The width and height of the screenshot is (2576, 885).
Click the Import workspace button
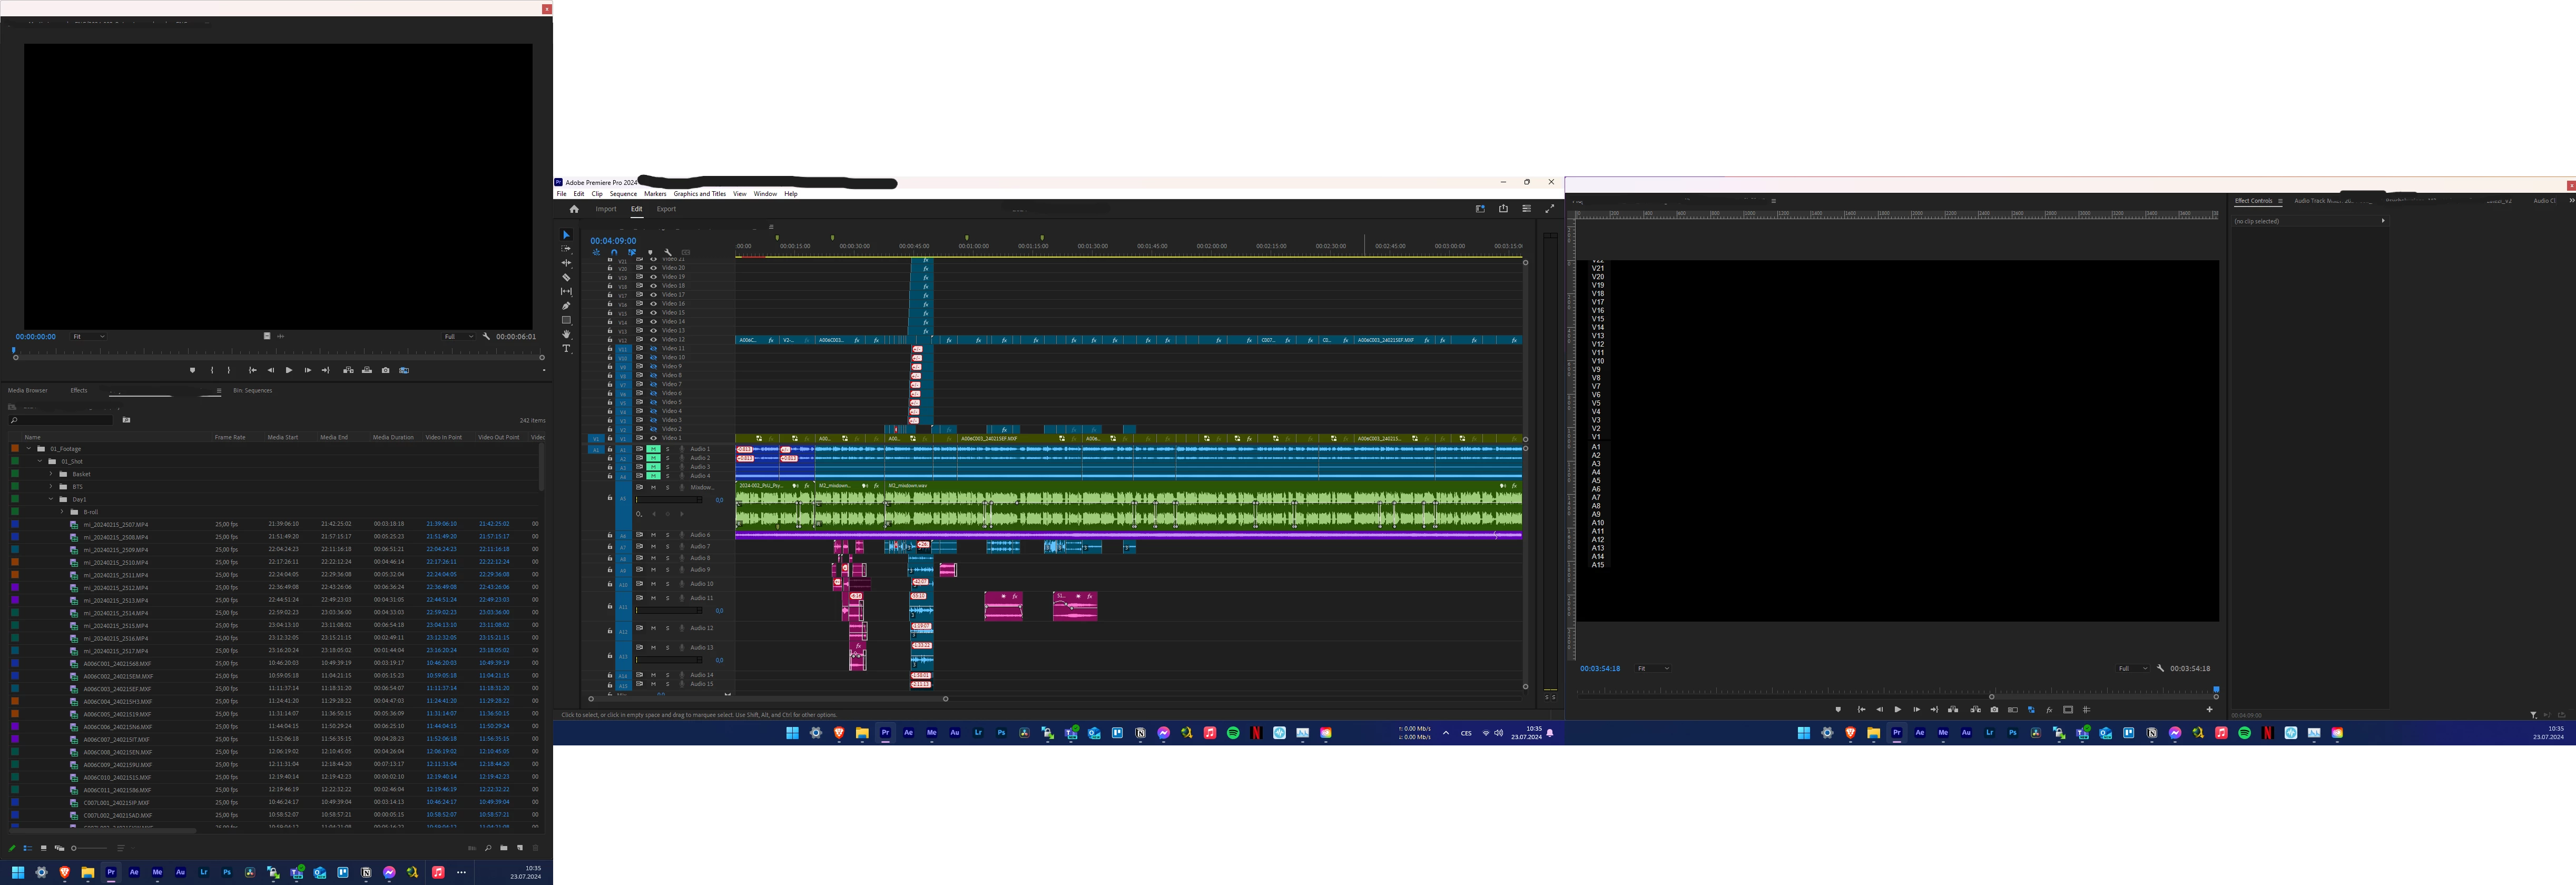[606, 209]
